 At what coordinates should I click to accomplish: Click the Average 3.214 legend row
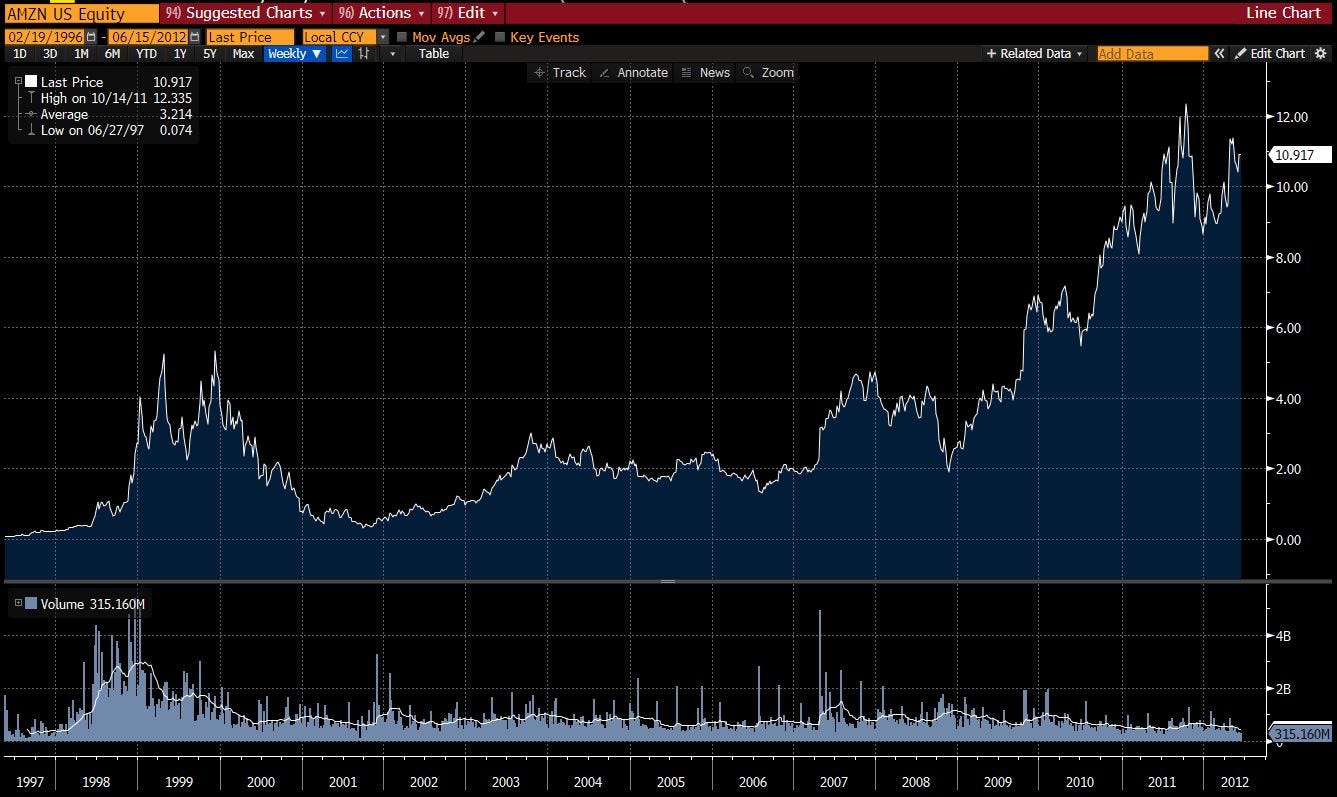[110, 114]
